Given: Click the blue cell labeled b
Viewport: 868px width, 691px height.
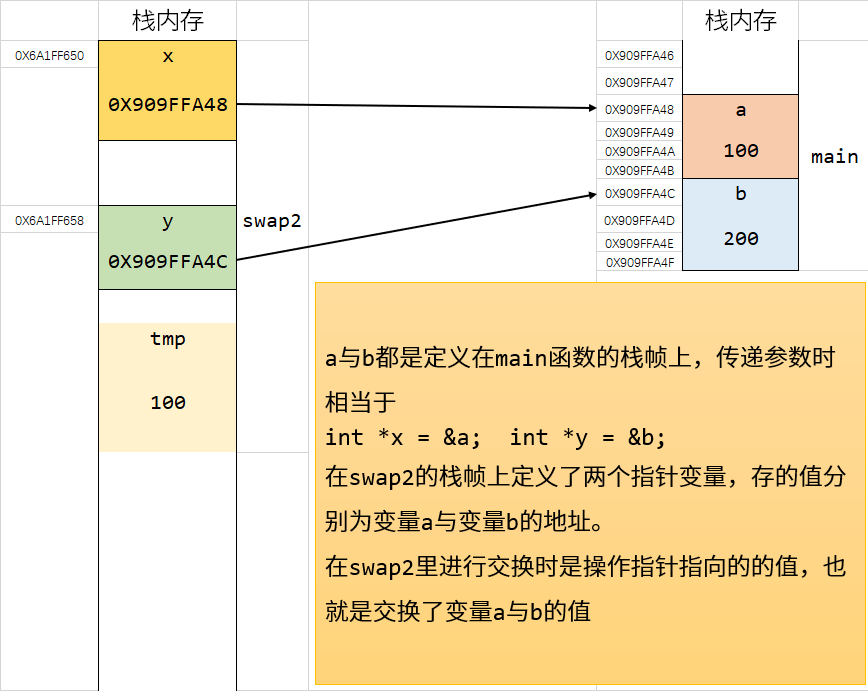Looking at the screenshot, I should pyautogui.click(x=740, y=194).
